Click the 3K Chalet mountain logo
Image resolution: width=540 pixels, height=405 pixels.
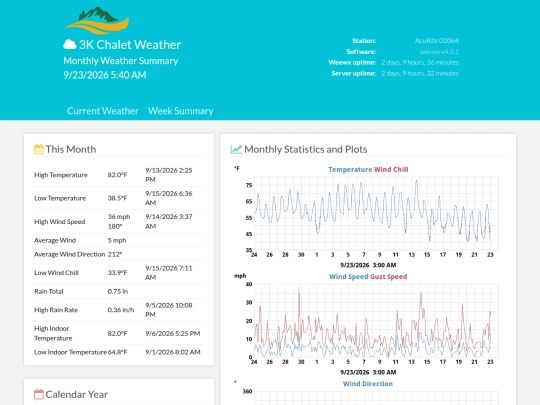tap(97, 20)
